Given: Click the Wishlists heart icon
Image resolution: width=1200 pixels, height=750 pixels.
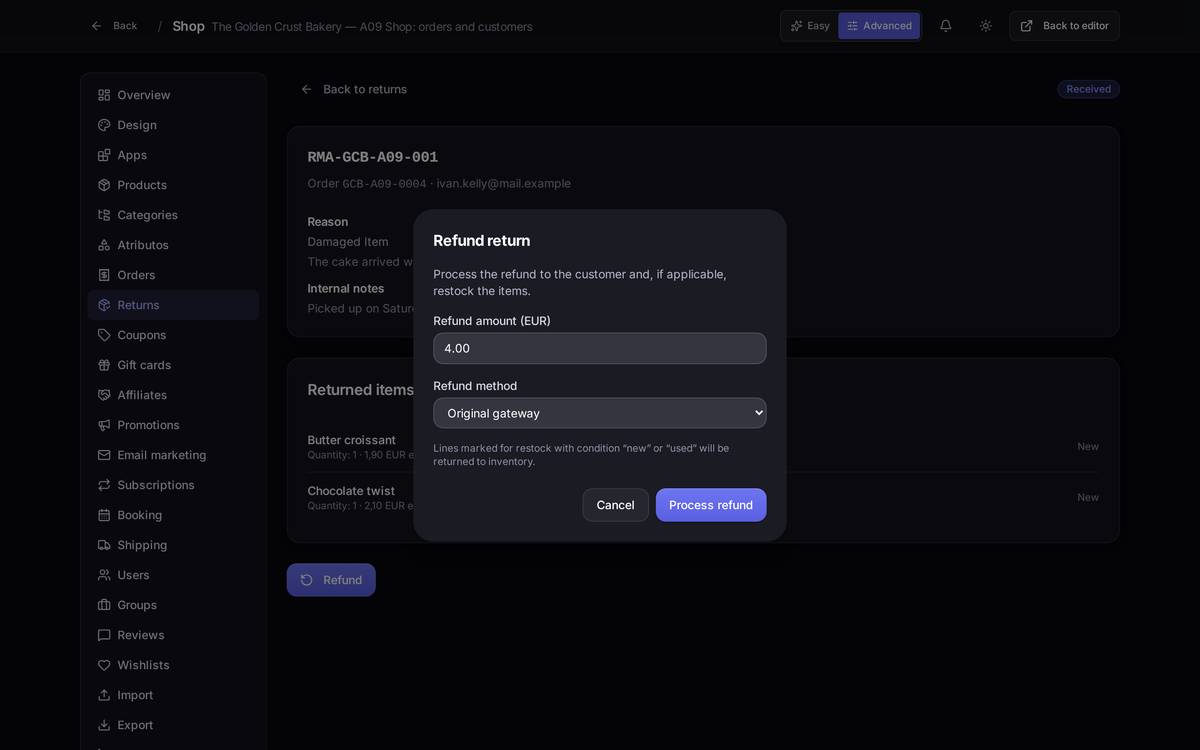Looking at the screenshot, I should point(104,665).
